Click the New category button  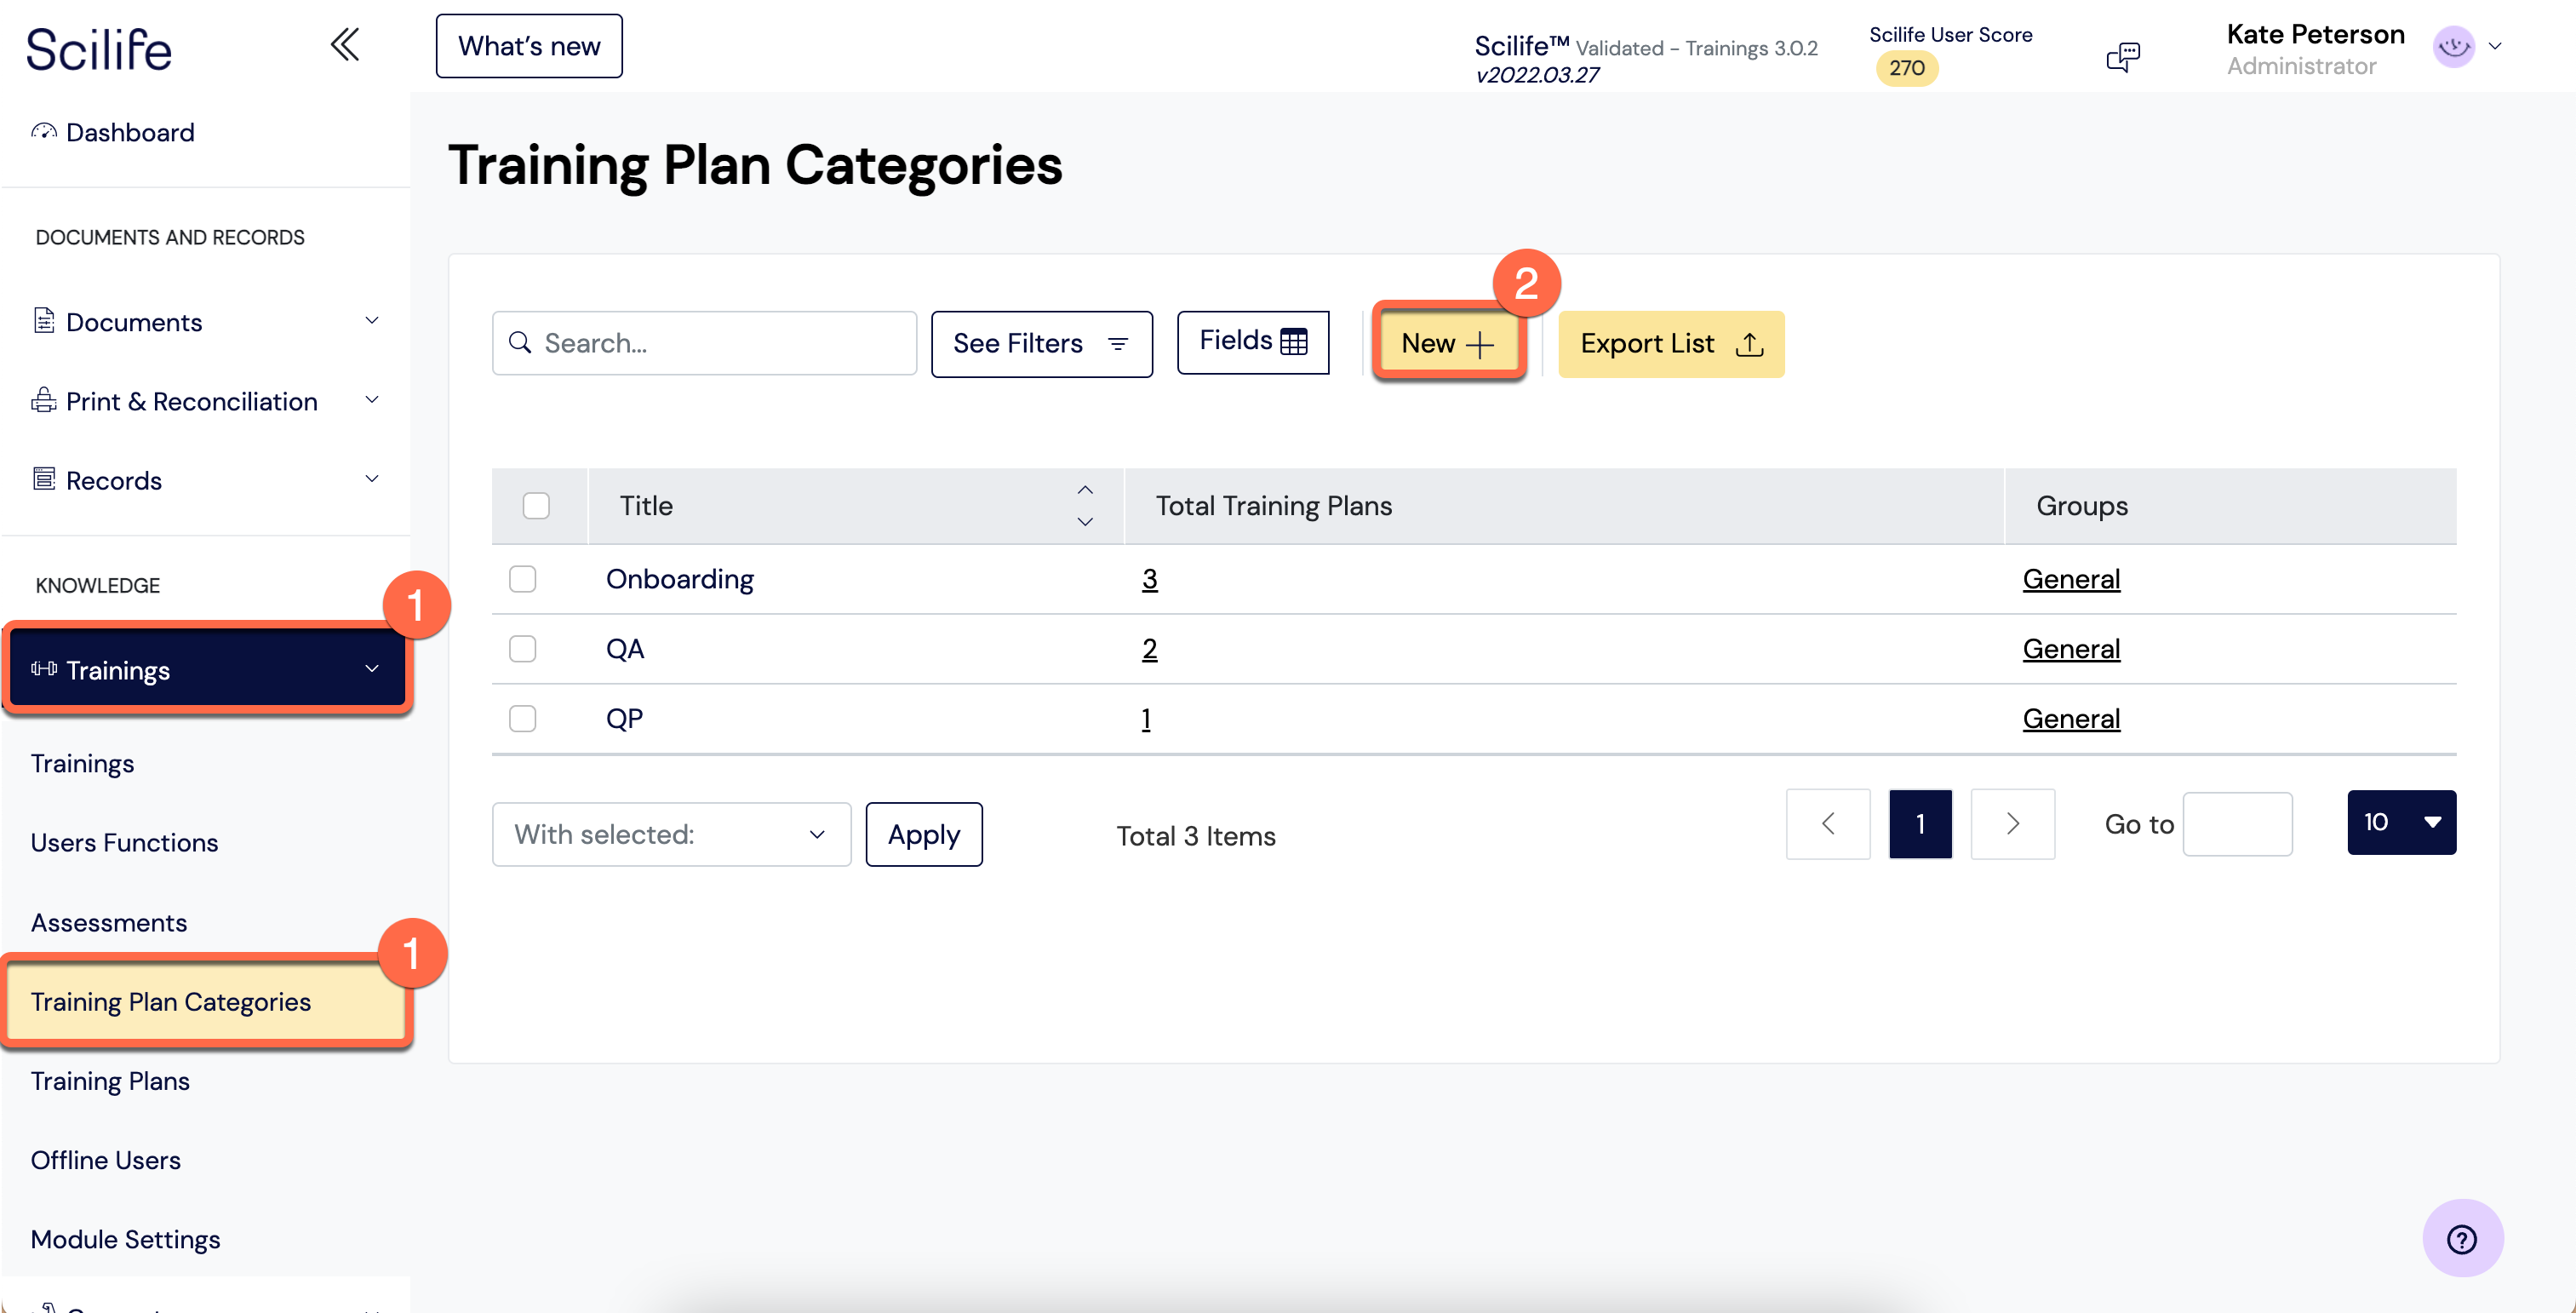click(1447, 343)
